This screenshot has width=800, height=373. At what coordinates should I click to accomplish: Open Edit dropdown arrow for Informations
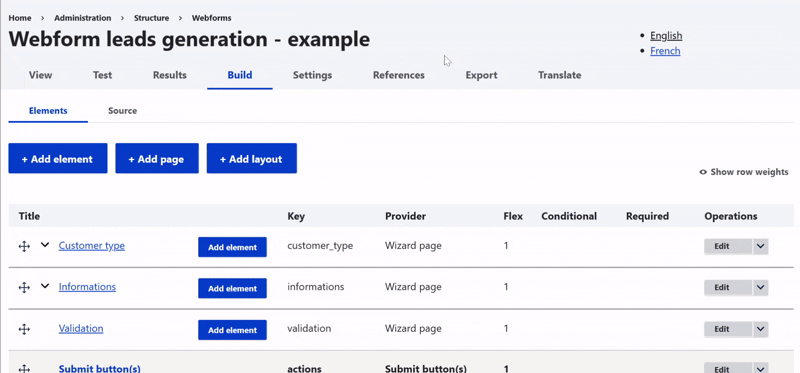[760, 288]
